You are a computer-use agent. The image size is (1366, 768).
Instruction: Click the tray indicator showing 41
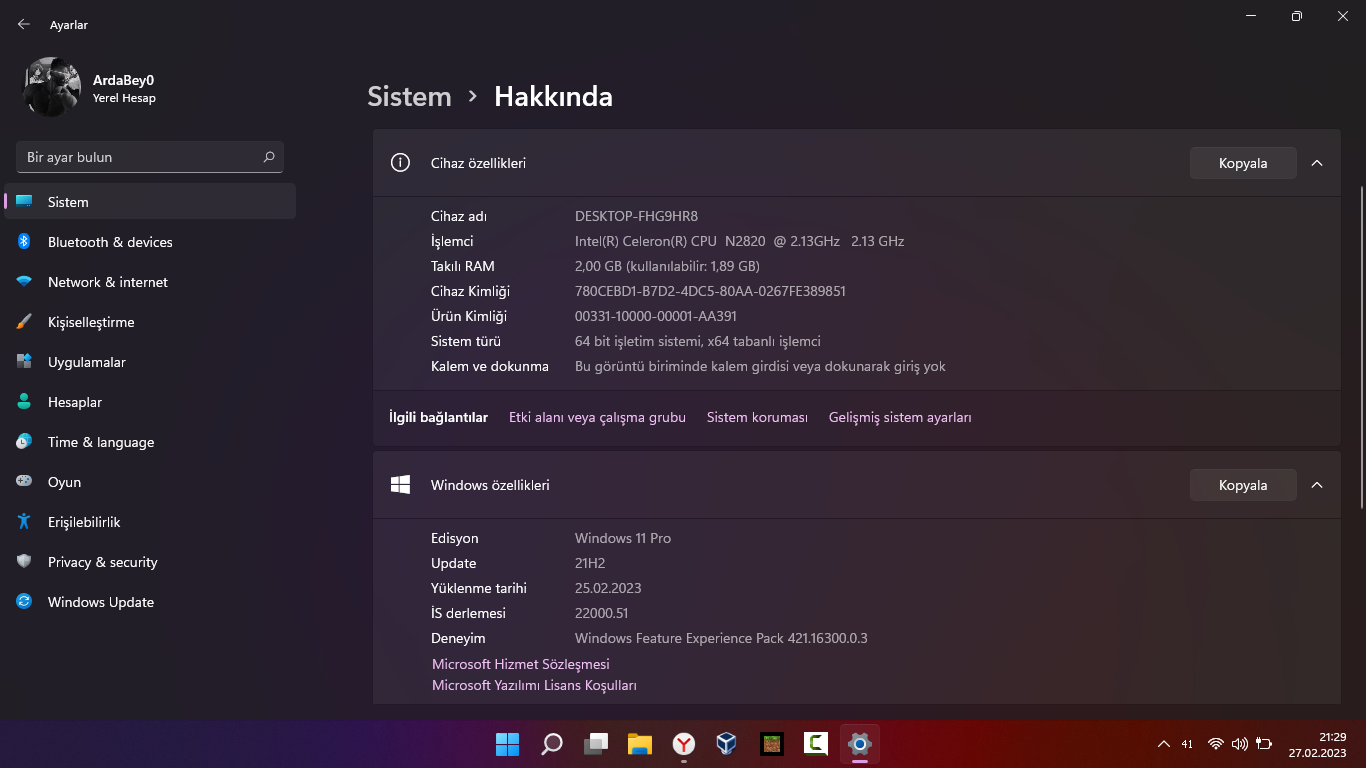1187,744
